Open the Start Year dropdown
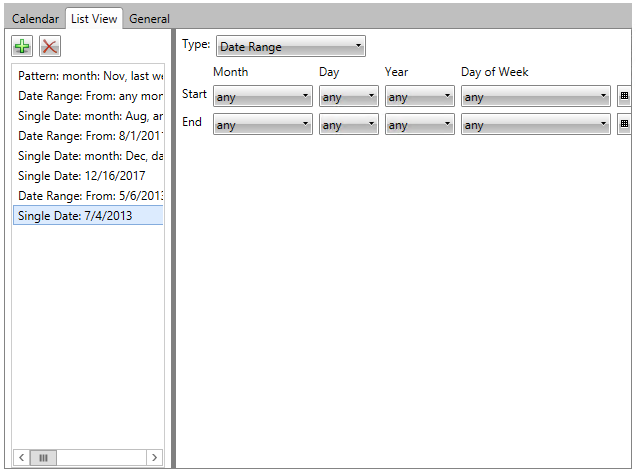636x473 pixels. point(419,97)
